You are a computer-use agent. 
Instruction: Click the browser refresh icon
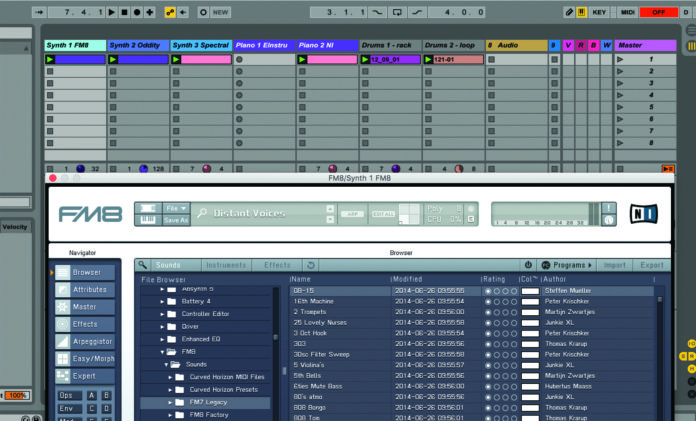tap(311, 265)
